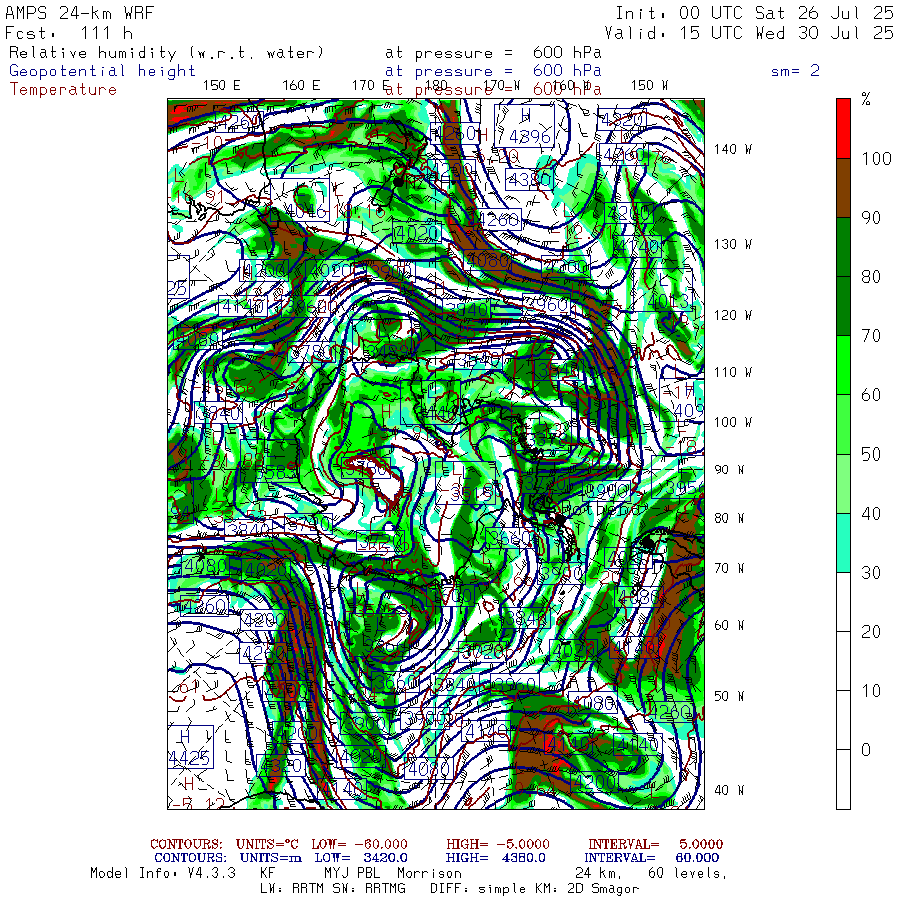Viewport: 900px width, 900px height.
Task: Click the '70' tick label on color bar
Action: click(871, 336)
